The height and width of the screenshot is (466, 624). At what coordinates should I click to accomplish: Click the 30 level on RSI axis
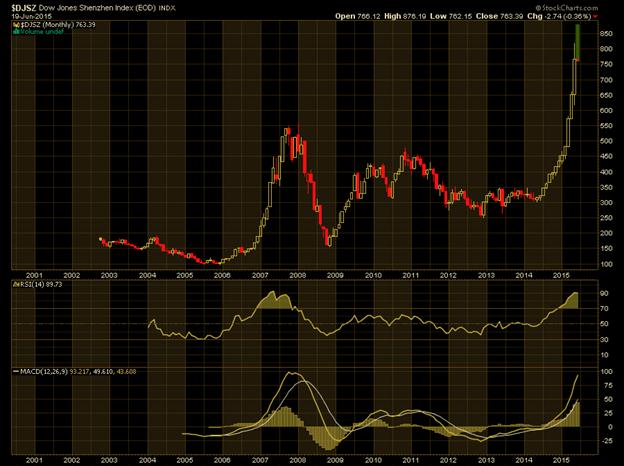pyautogui.click(x=604, y=339)
